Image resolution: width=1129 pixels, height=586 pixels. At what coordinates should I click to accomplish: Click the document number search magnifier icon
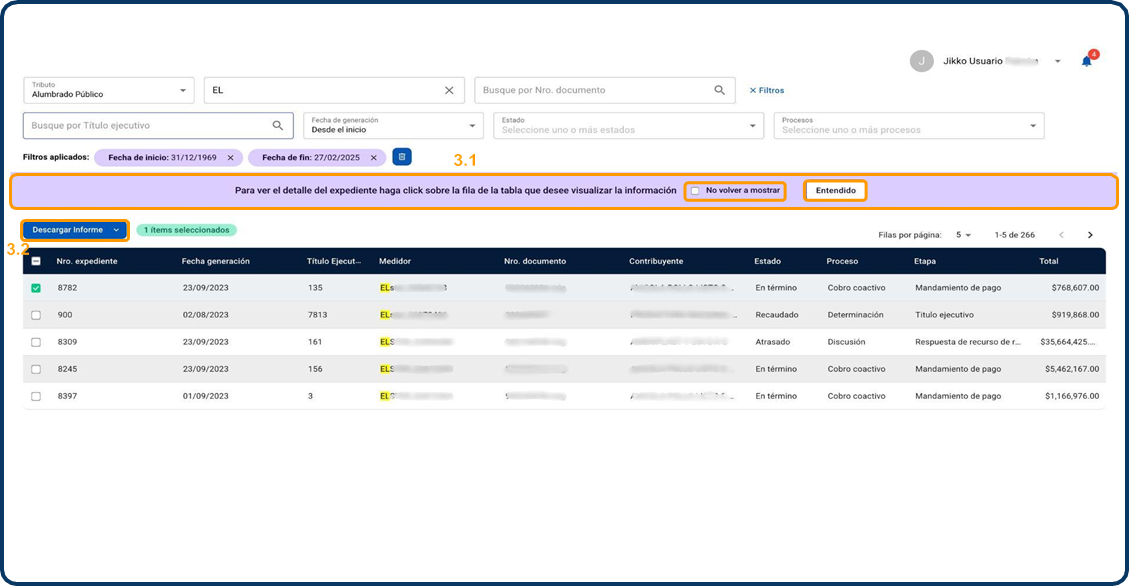[719, 90]
